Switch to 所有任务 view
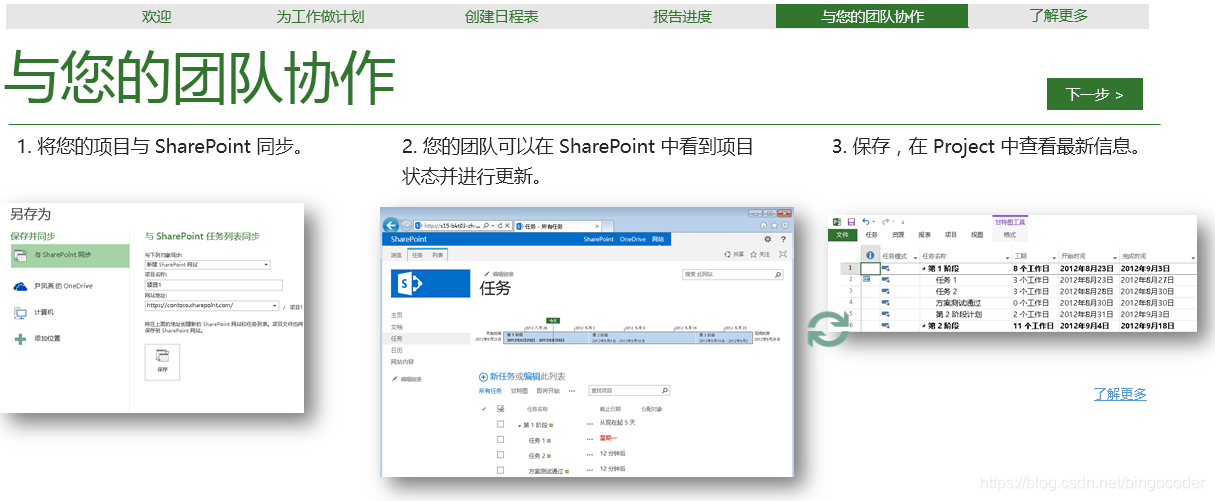 490,391
